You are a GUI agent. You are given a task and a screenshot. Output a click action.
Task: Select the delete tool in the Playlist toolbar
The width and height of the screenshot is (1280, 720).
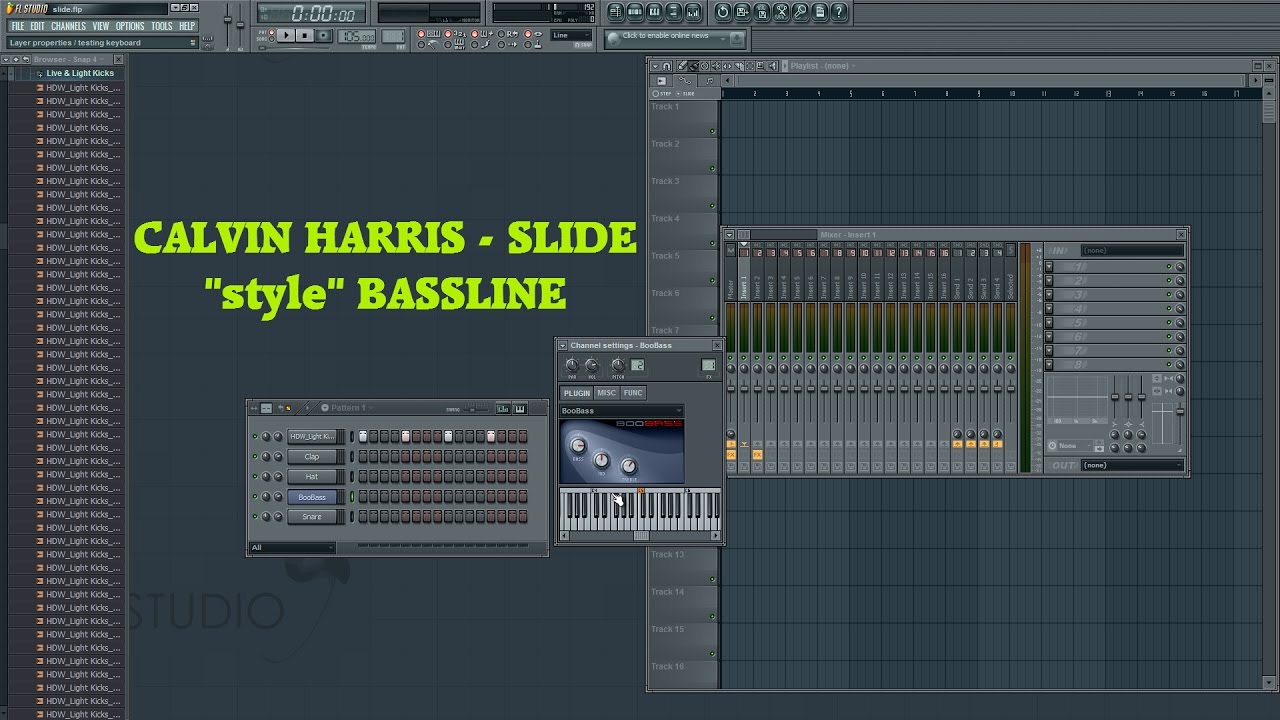coord(705,66)
